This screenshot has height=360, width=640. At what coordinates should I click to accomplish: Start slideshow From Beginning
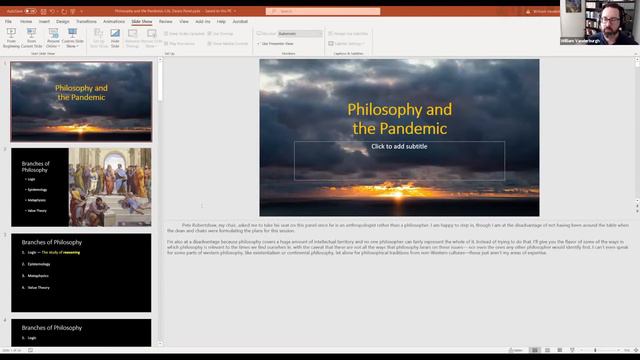(11, 38)
